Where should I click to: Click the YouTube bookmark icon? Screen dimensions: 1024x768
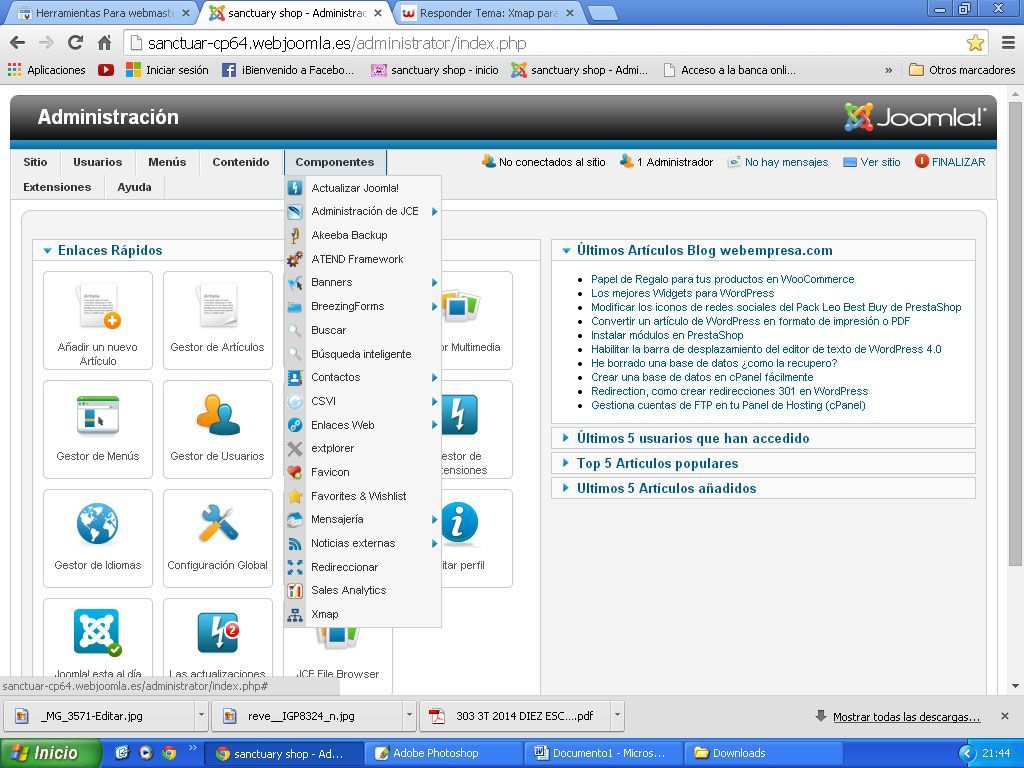coord(106,70)
